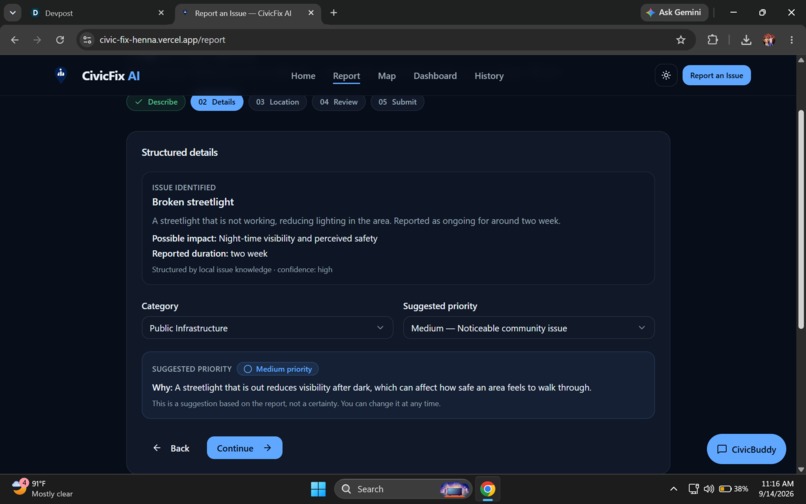Viewport: 806px width, 504px height.
Task: Open the CivicBuddy chat button
Action: tap(746, 449)
